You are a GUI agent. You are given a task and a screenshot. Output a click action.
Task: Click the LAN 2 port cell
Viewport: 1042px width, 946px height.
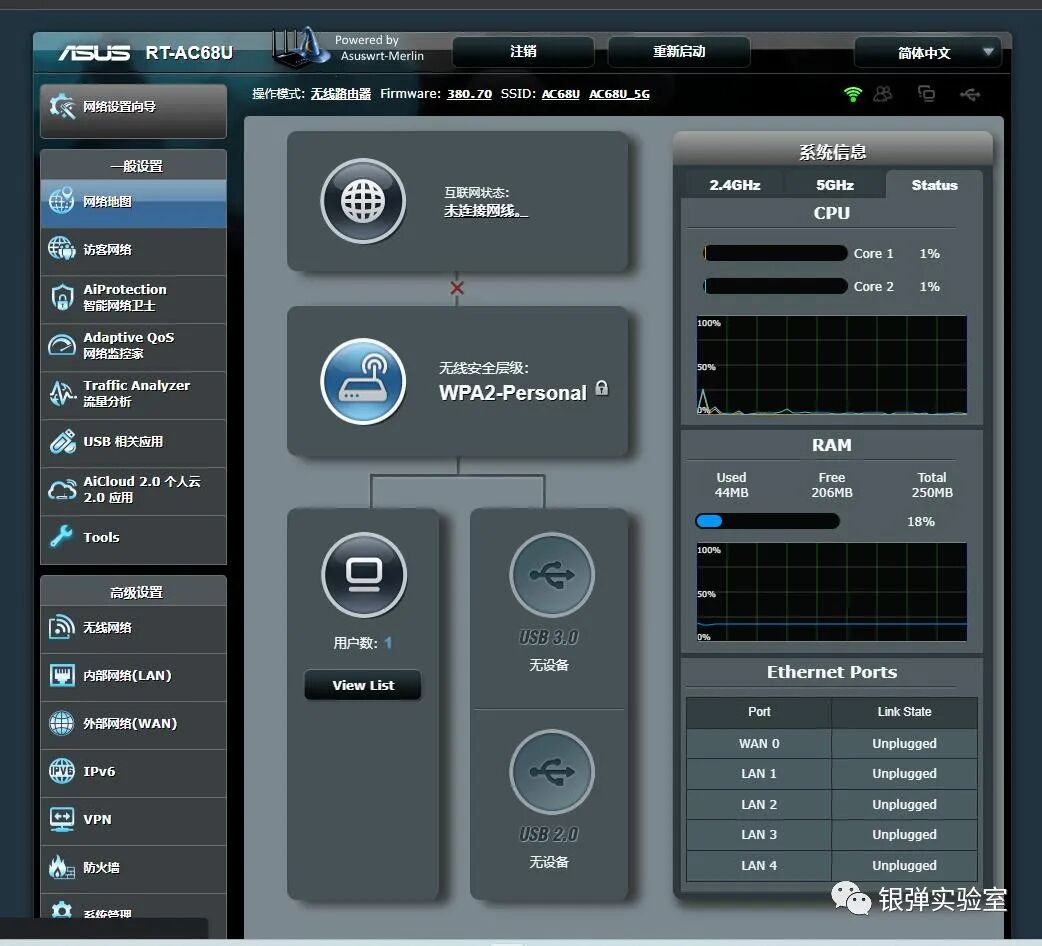pos(759,804)
